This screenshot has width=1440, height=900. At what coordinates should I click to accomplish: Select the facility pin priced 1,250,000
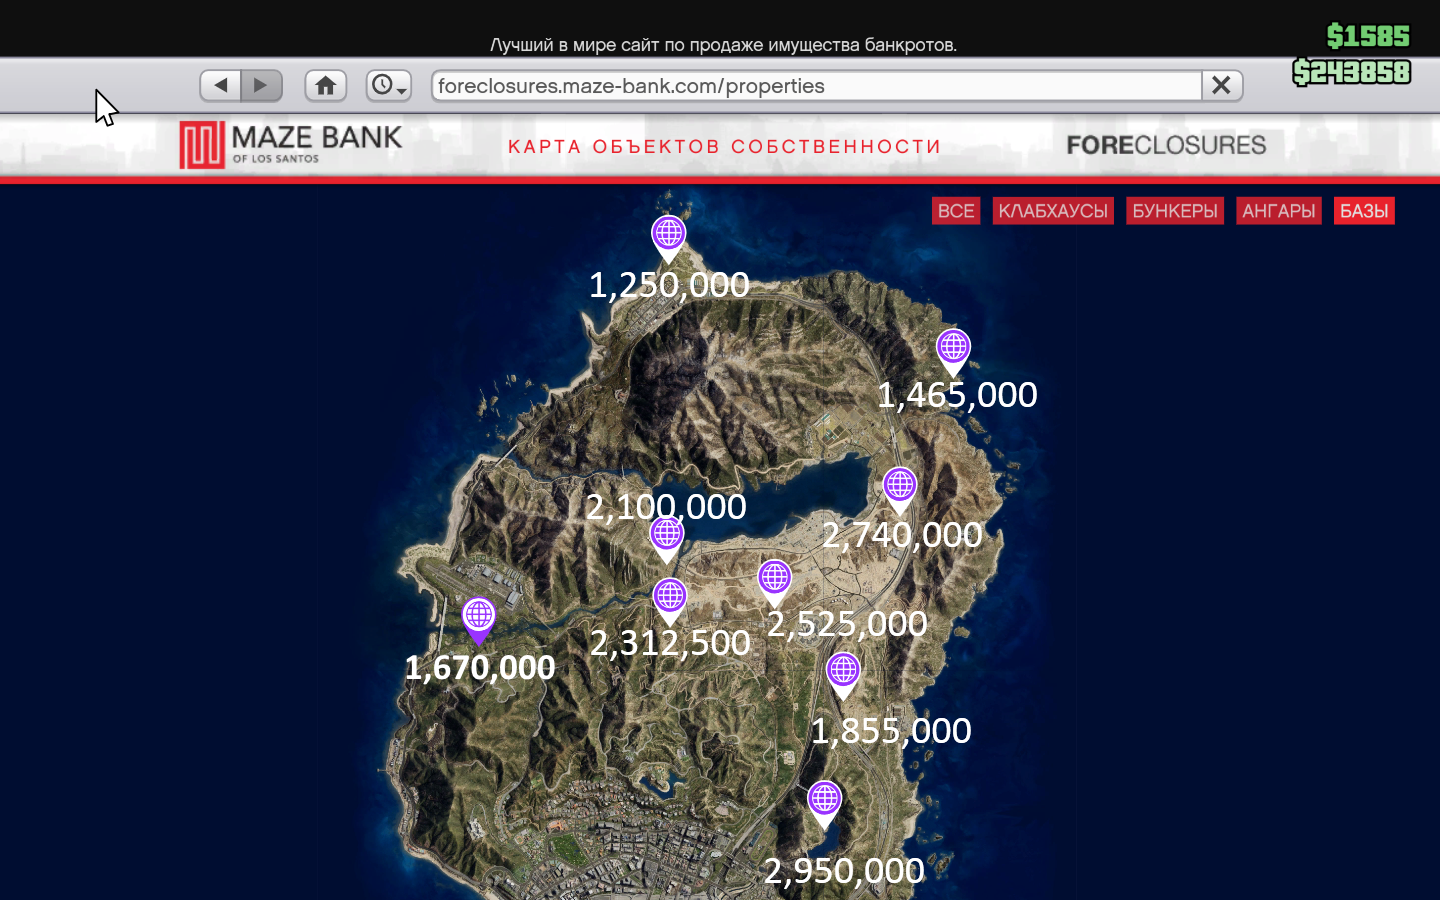point(669,238)
